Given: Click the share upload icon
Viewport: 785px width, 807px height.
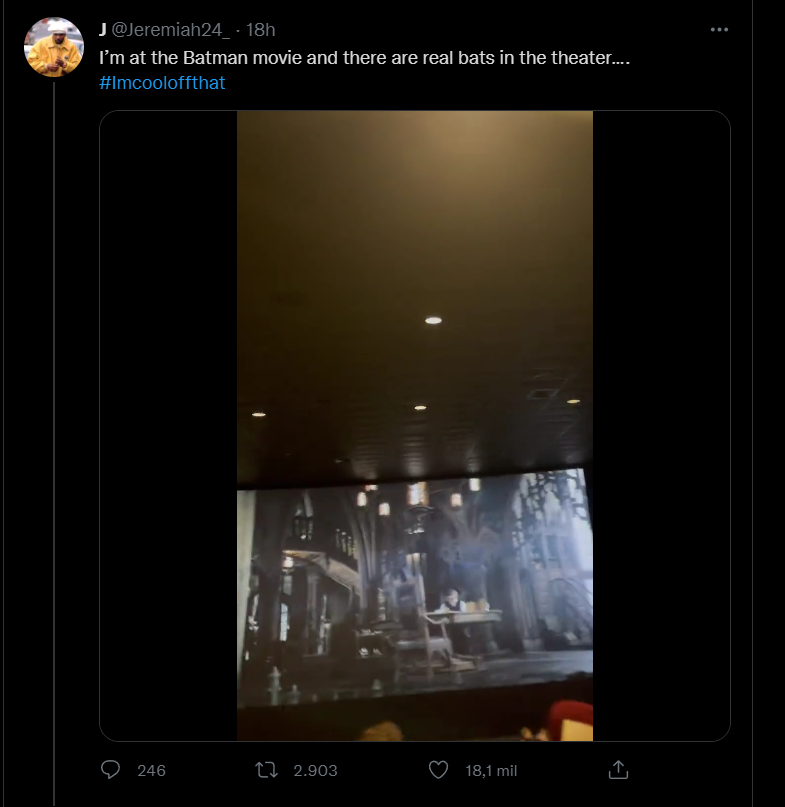Looking at the screenshot, I should point(618,770).
